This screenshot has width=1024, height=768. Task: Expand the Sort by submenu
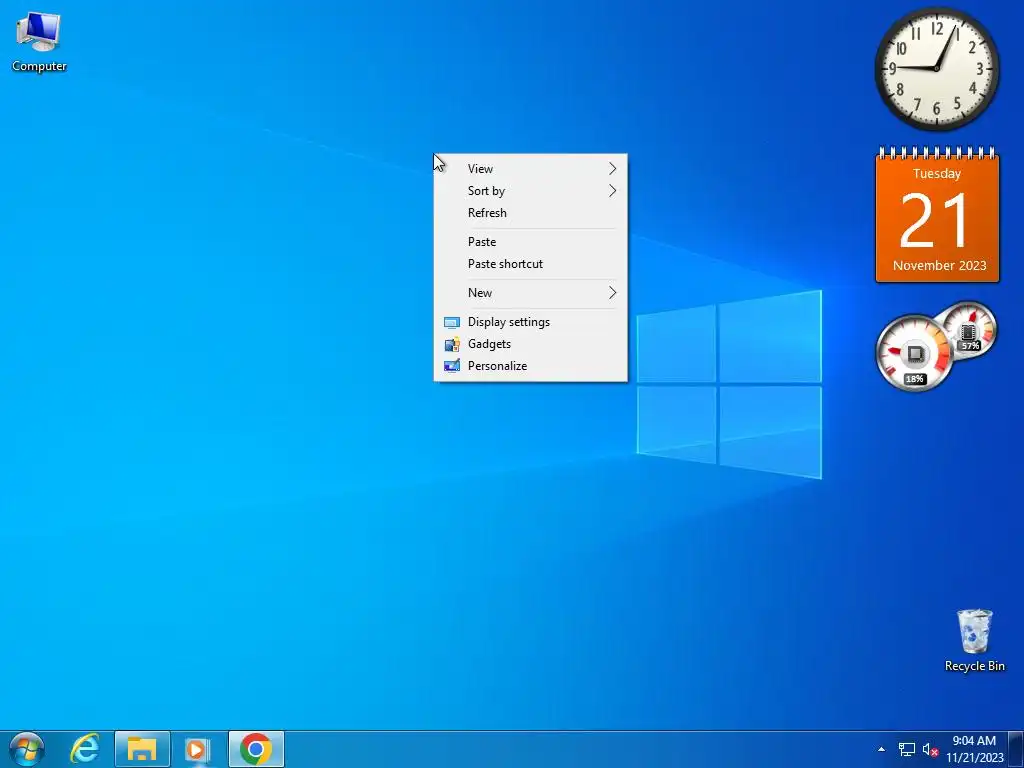[530, 191]
